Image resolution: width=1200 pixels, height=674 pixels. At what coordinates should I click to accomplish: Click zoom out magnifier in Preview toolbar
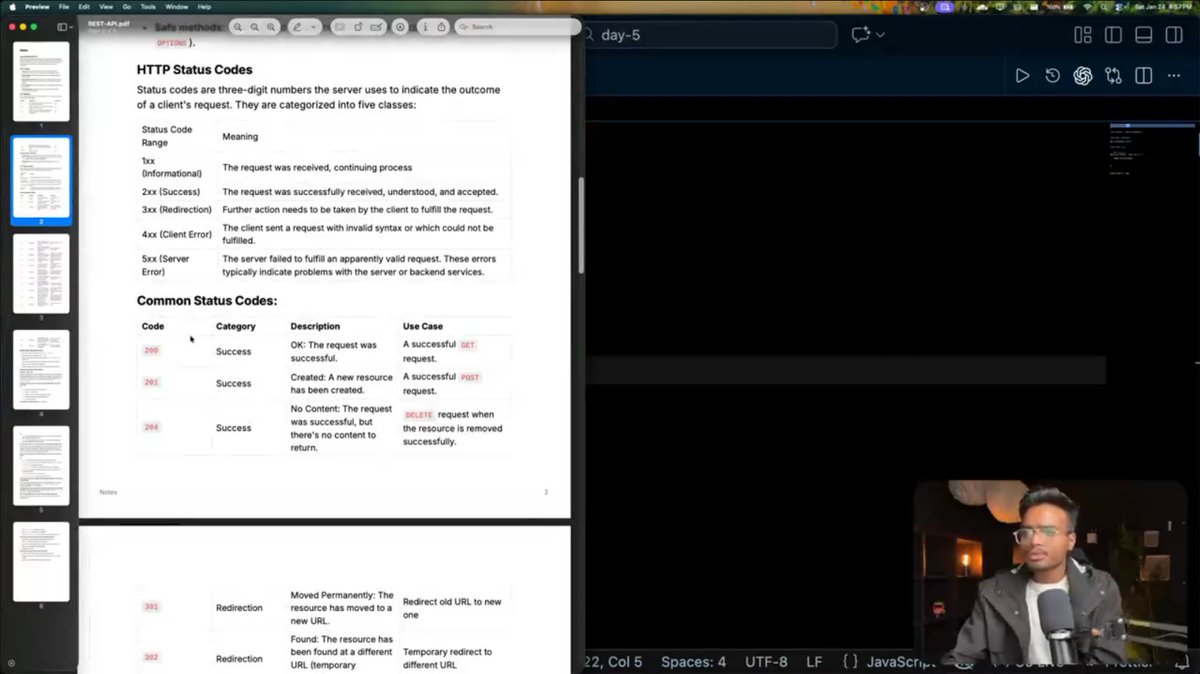point(237,27)
